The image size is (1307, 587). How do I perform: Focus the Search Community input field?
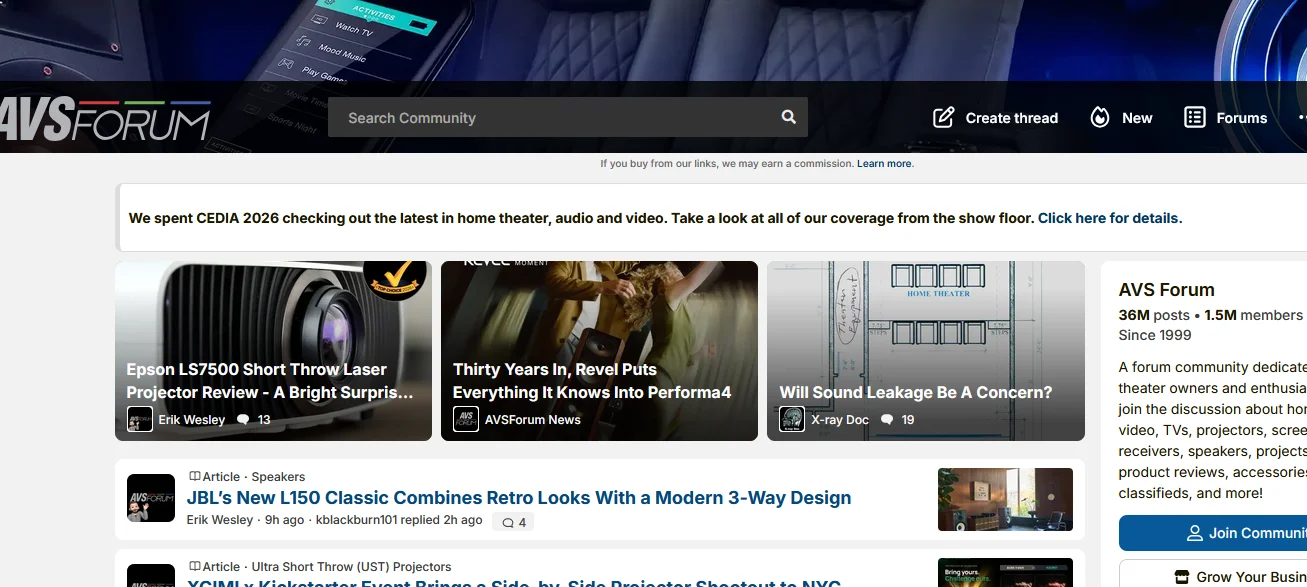click(568, 117)
